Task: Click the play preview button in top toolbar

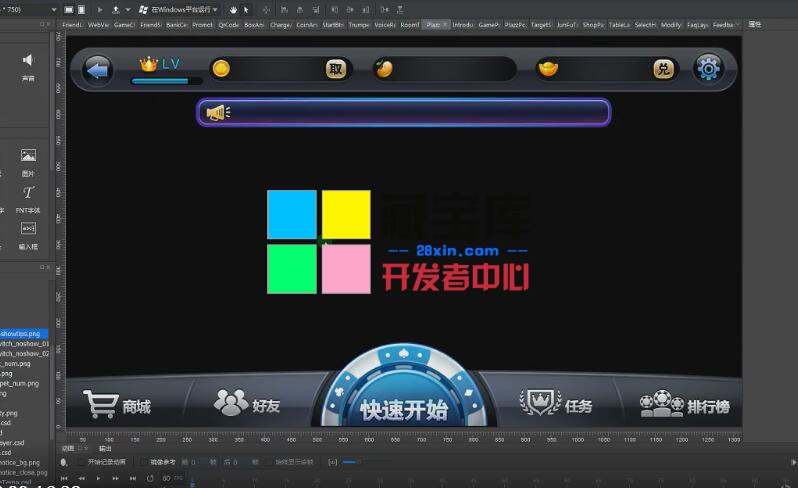Action: pyautogui.click(x=99, y=10)
